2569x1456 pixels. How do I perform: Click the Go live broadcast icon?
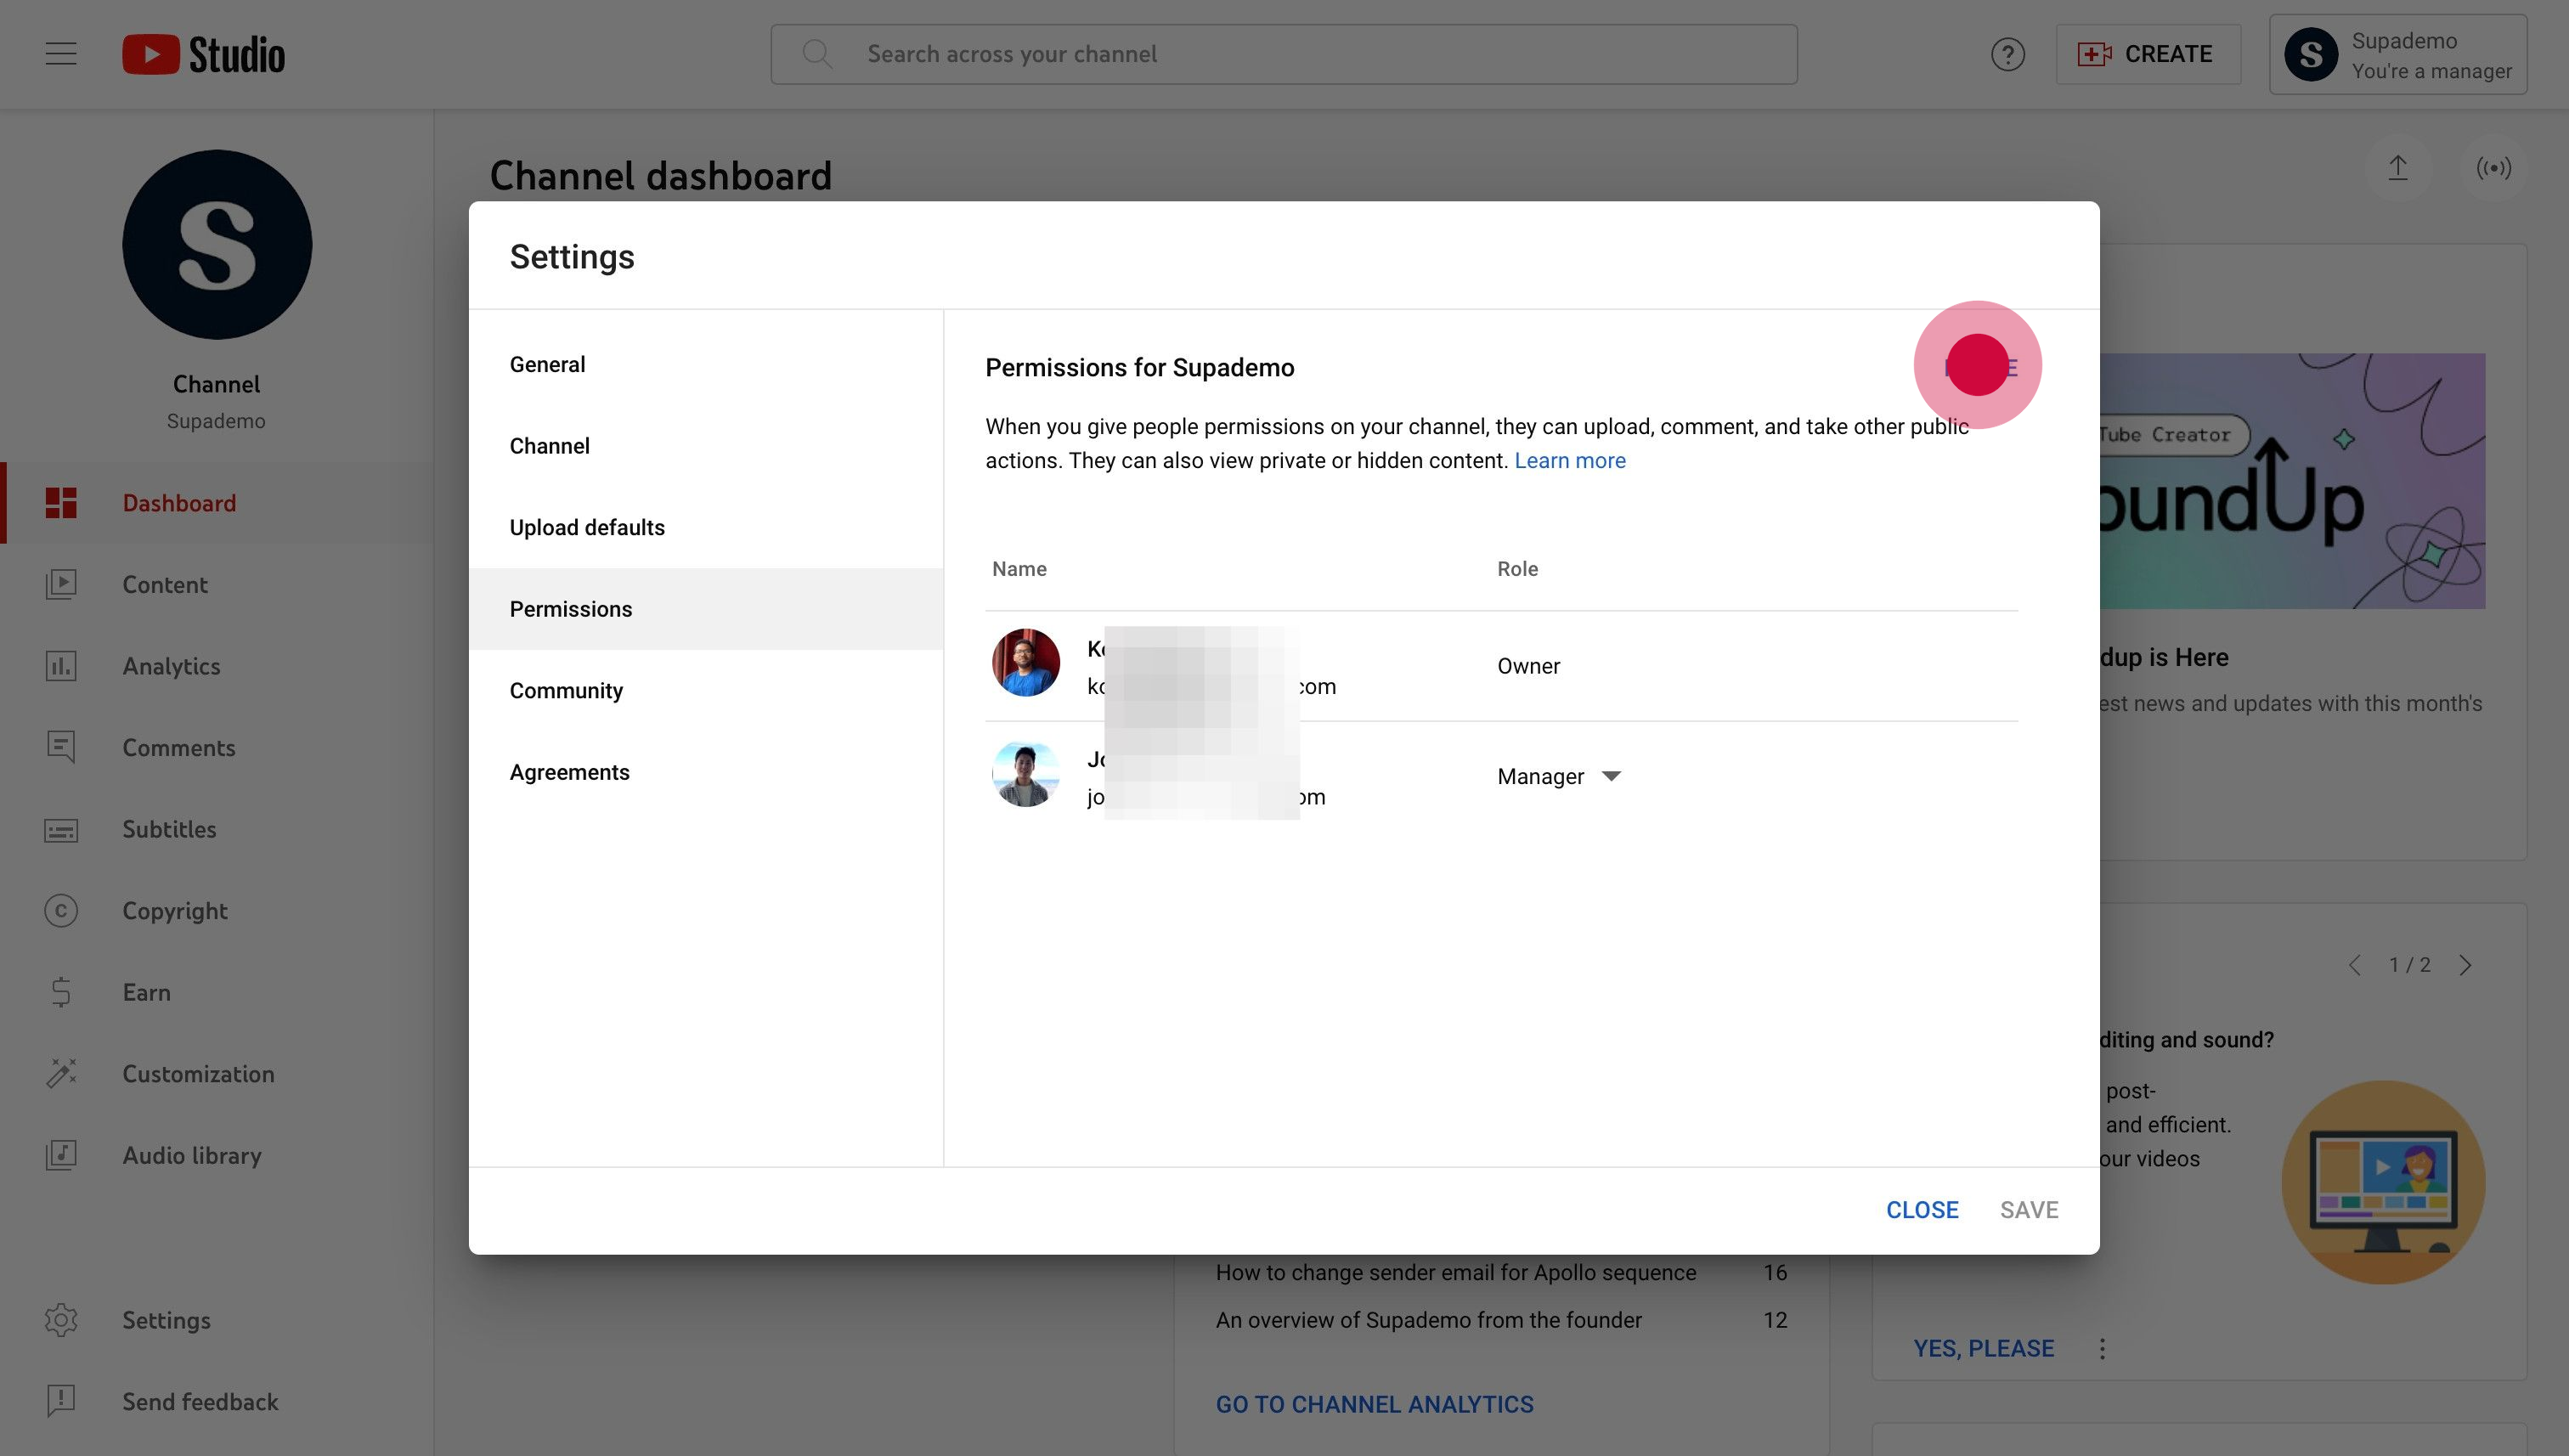(x=2493, y=167)
